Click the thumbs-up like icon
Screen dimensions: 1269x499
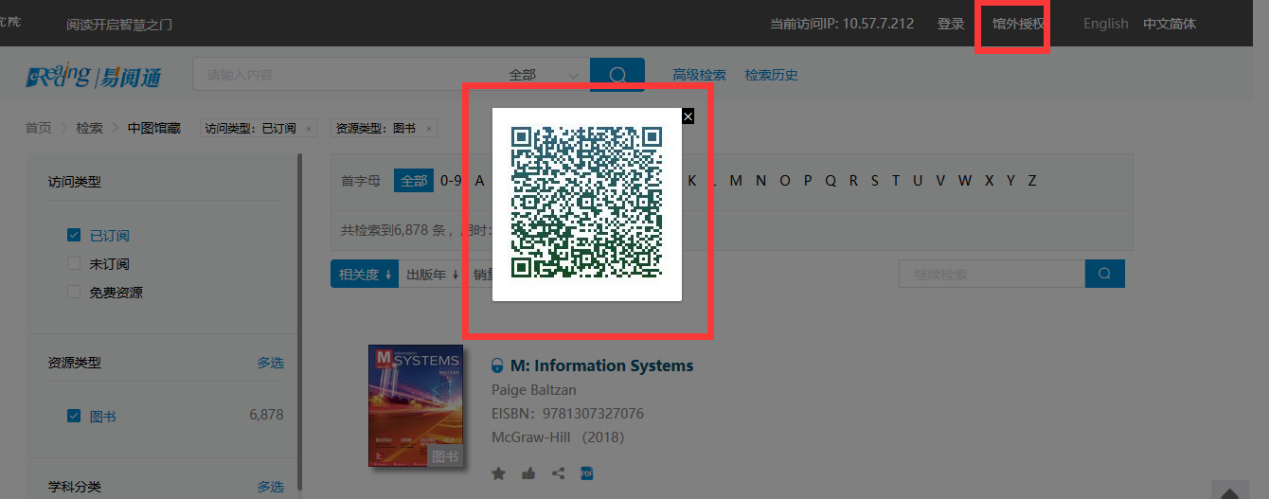point(528,473)
